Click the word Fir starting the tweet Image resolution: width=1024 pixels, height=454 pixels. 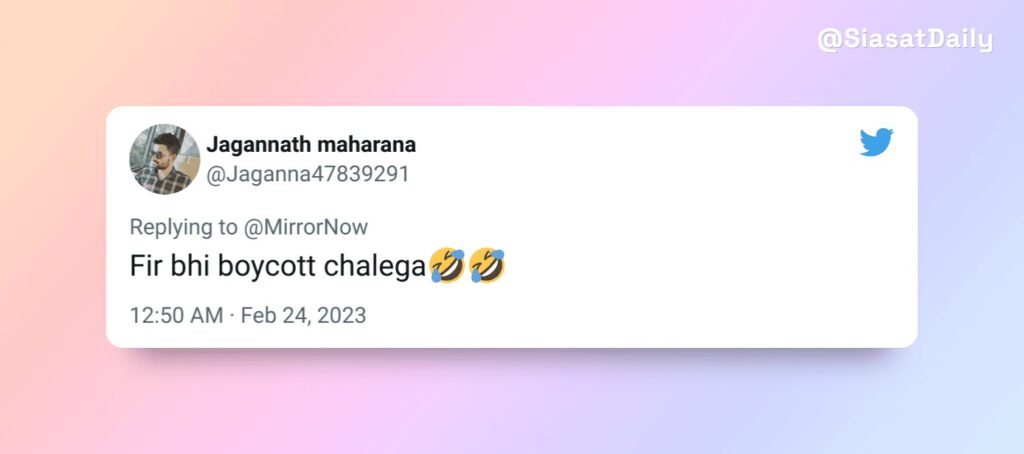point(143,267)
